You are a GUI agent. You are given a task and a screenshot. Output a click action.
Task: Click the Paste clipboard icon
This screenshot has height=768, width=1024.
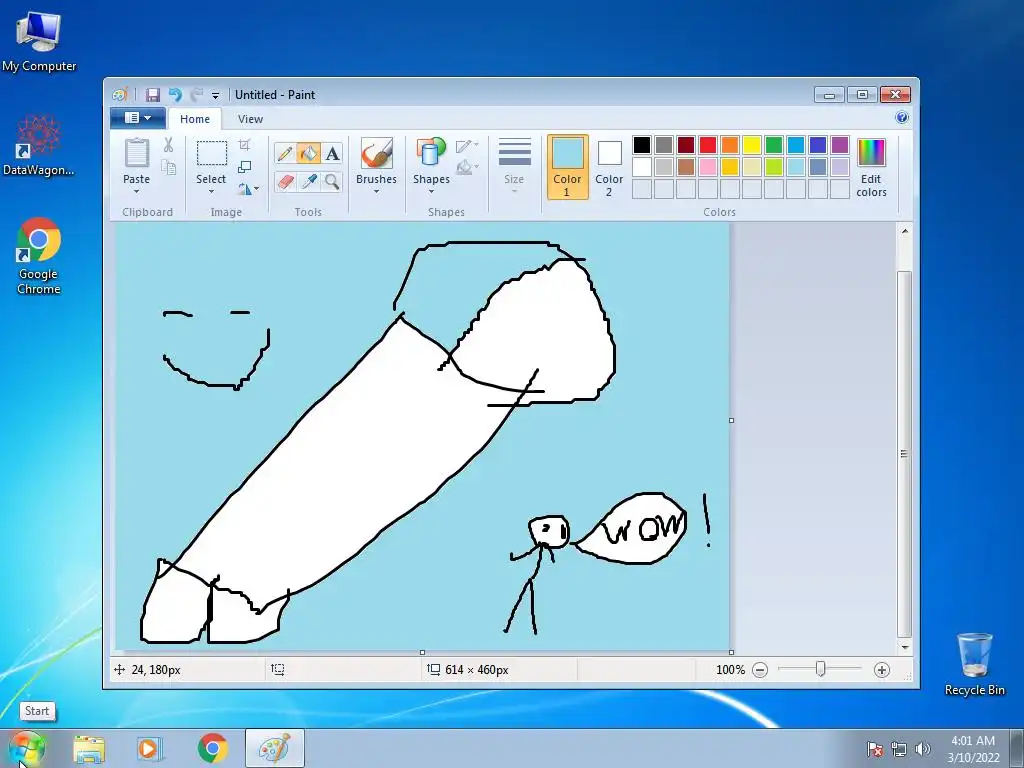coord(136,153)
